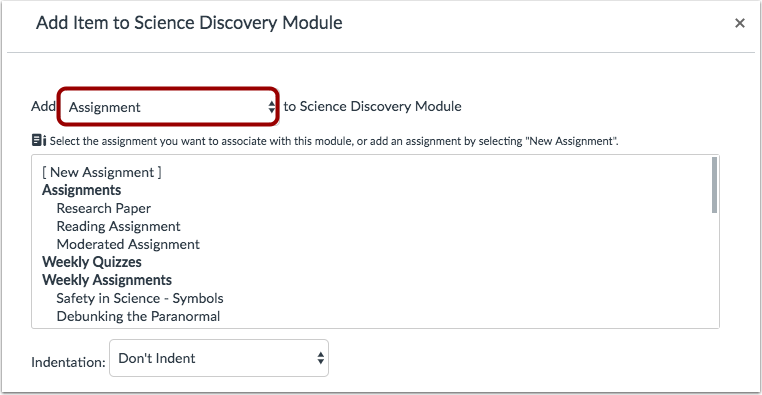Click the scrollbar track below the thumb

714,270
